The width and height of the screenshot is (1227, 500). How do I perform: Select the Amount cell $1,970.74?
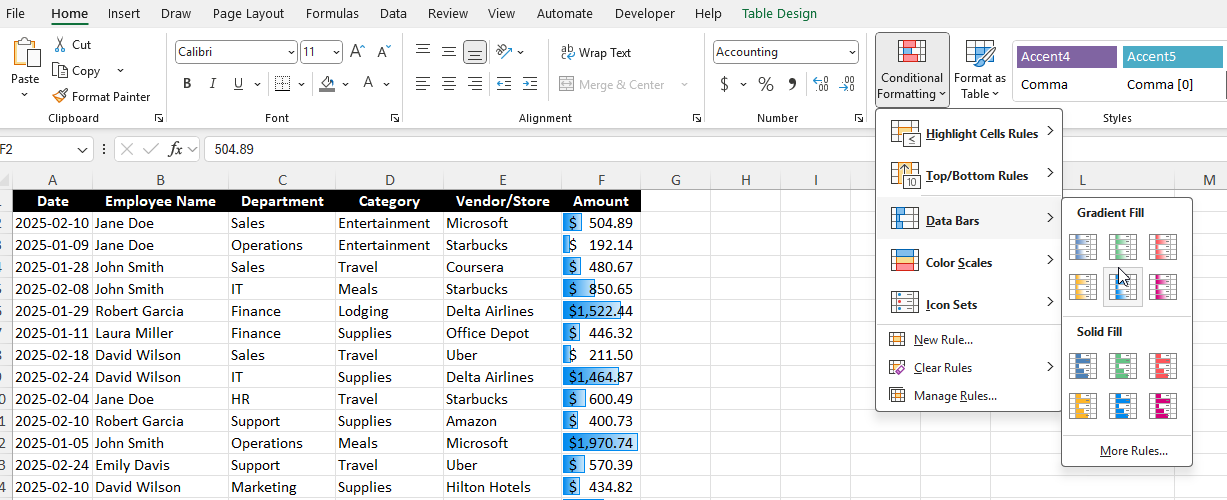[x=600, y=443]
